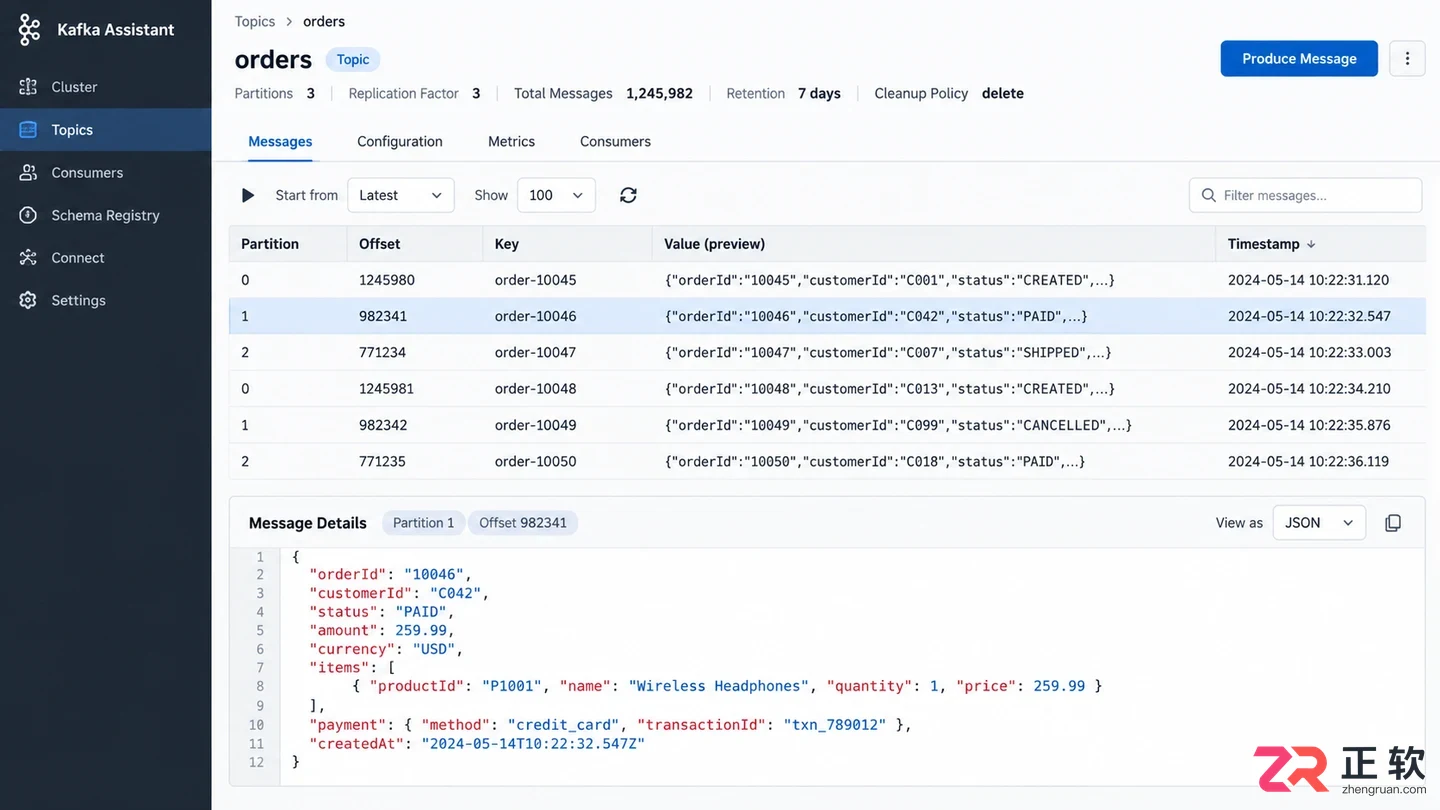
Task: Switch to the Metrics tab
Action: coord(511,142)
